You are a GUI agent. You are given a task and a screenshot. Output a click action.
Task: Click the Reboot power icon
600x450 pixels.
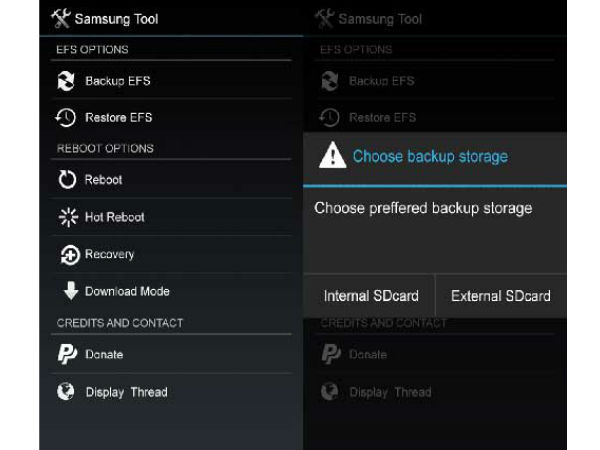[x=67, y=180]
